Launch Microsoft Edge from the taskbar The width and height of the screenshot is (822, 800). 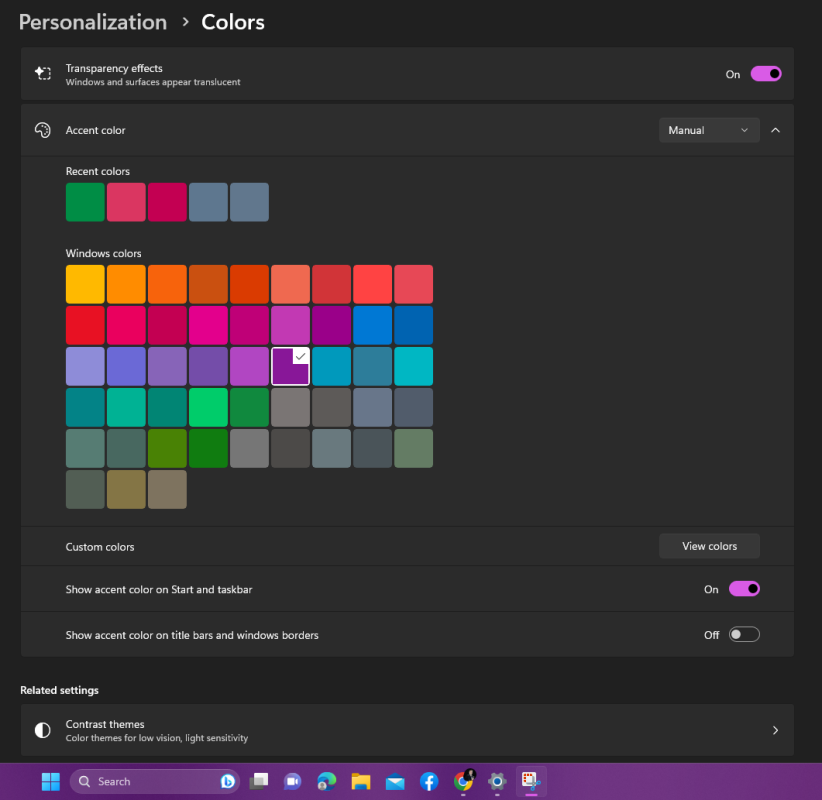(x=326, y=781)
